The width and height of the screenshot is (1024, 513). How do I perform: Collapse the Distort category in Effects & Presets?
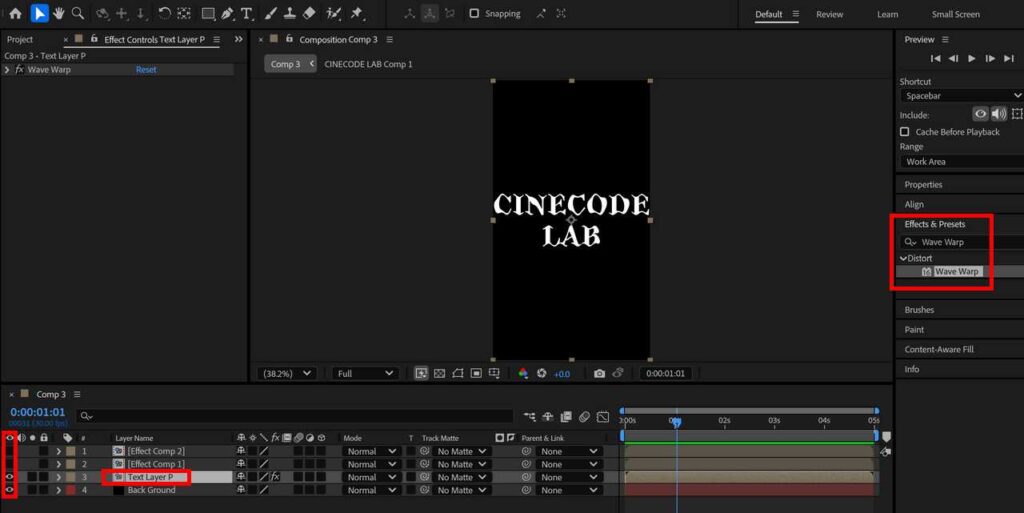click(903, 258)
